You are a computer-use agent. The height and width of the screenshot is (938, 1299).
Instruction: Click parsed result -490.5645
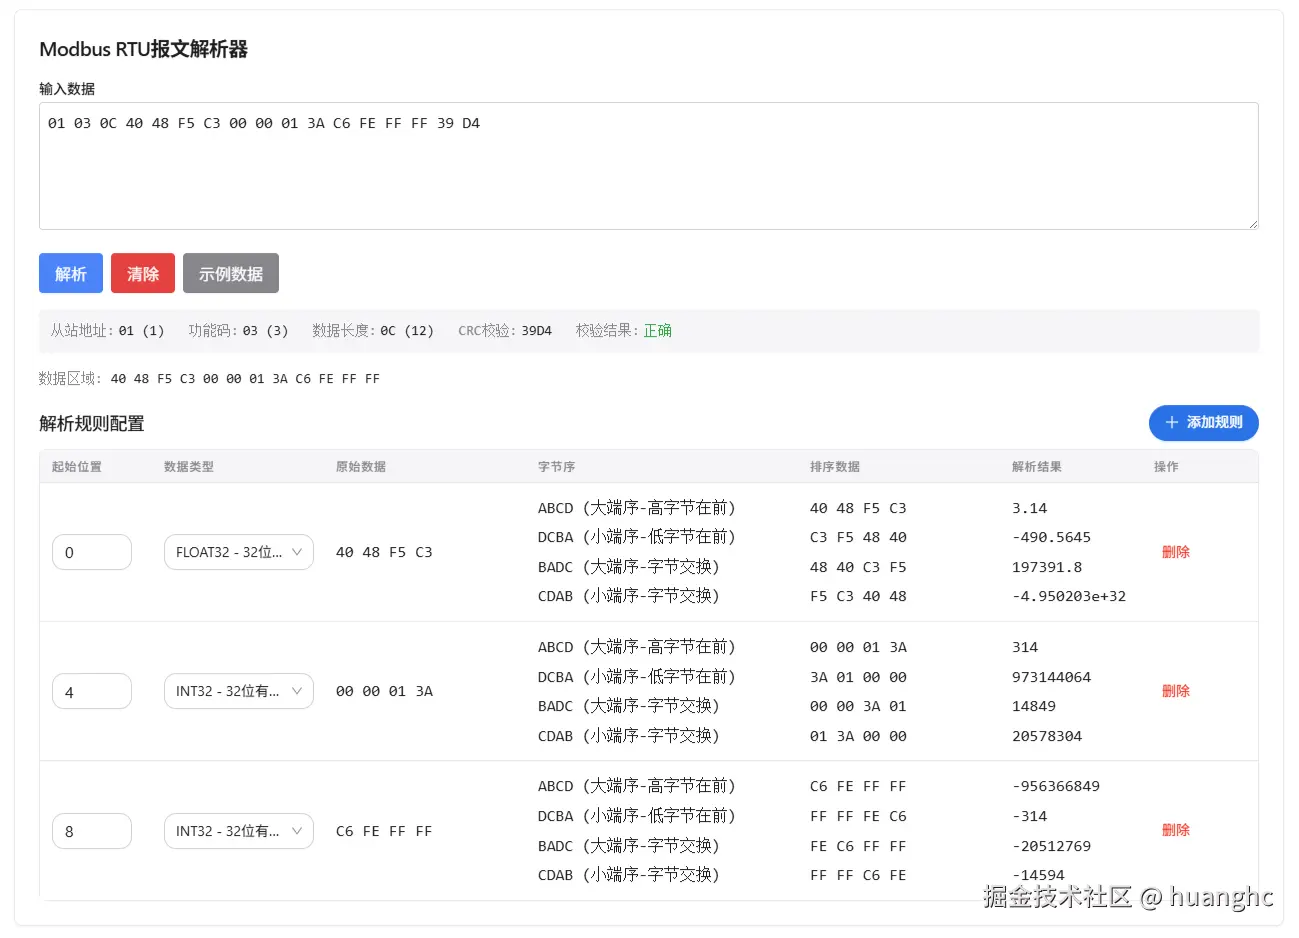pyautogui.click(x=1051, y=537)
